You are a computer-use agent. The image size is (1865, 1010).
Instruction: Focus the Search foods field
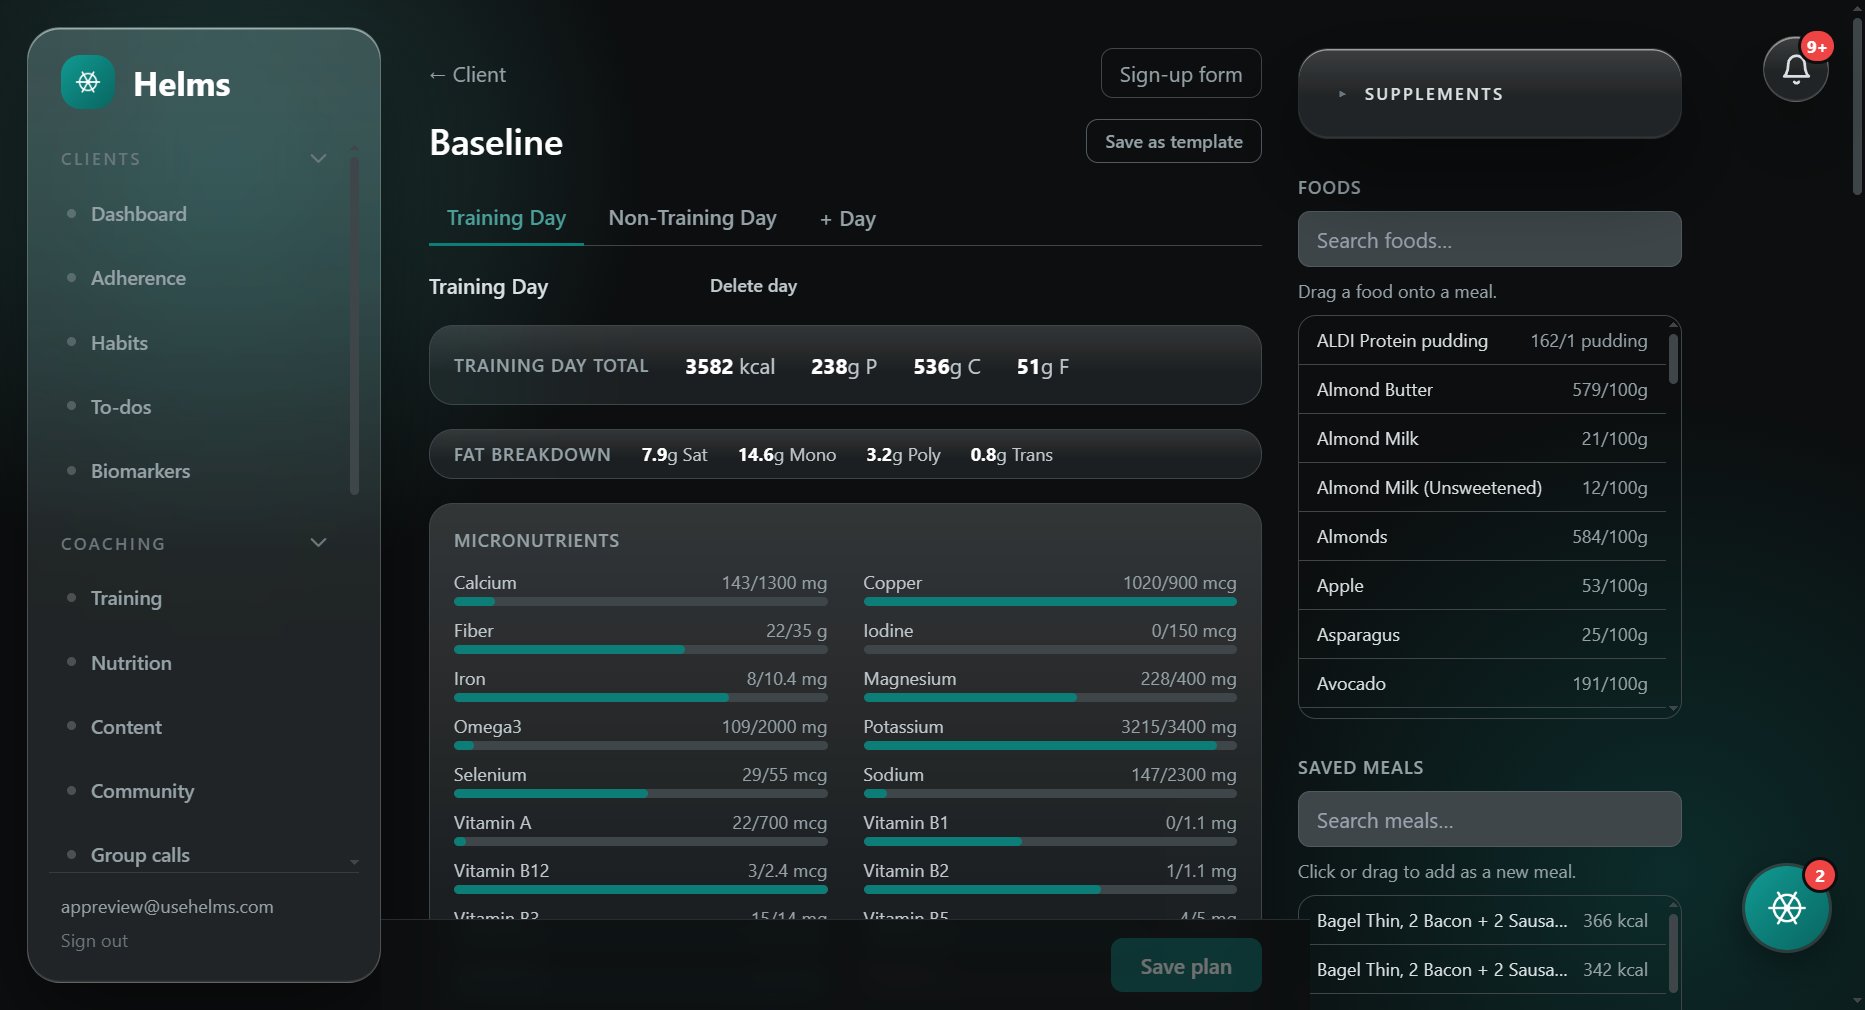click(x=1489, y=240)
